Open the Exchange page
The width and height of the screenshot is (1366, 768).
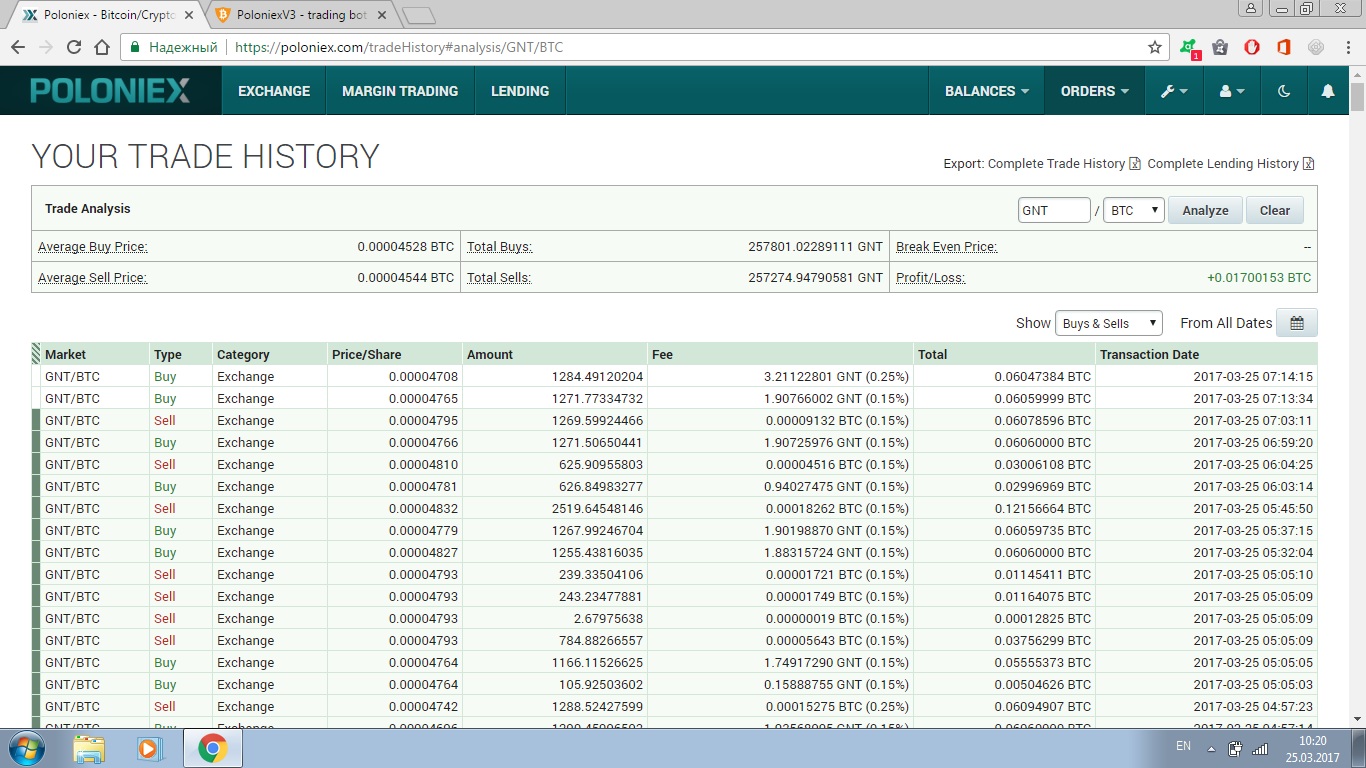coord(274,91)
